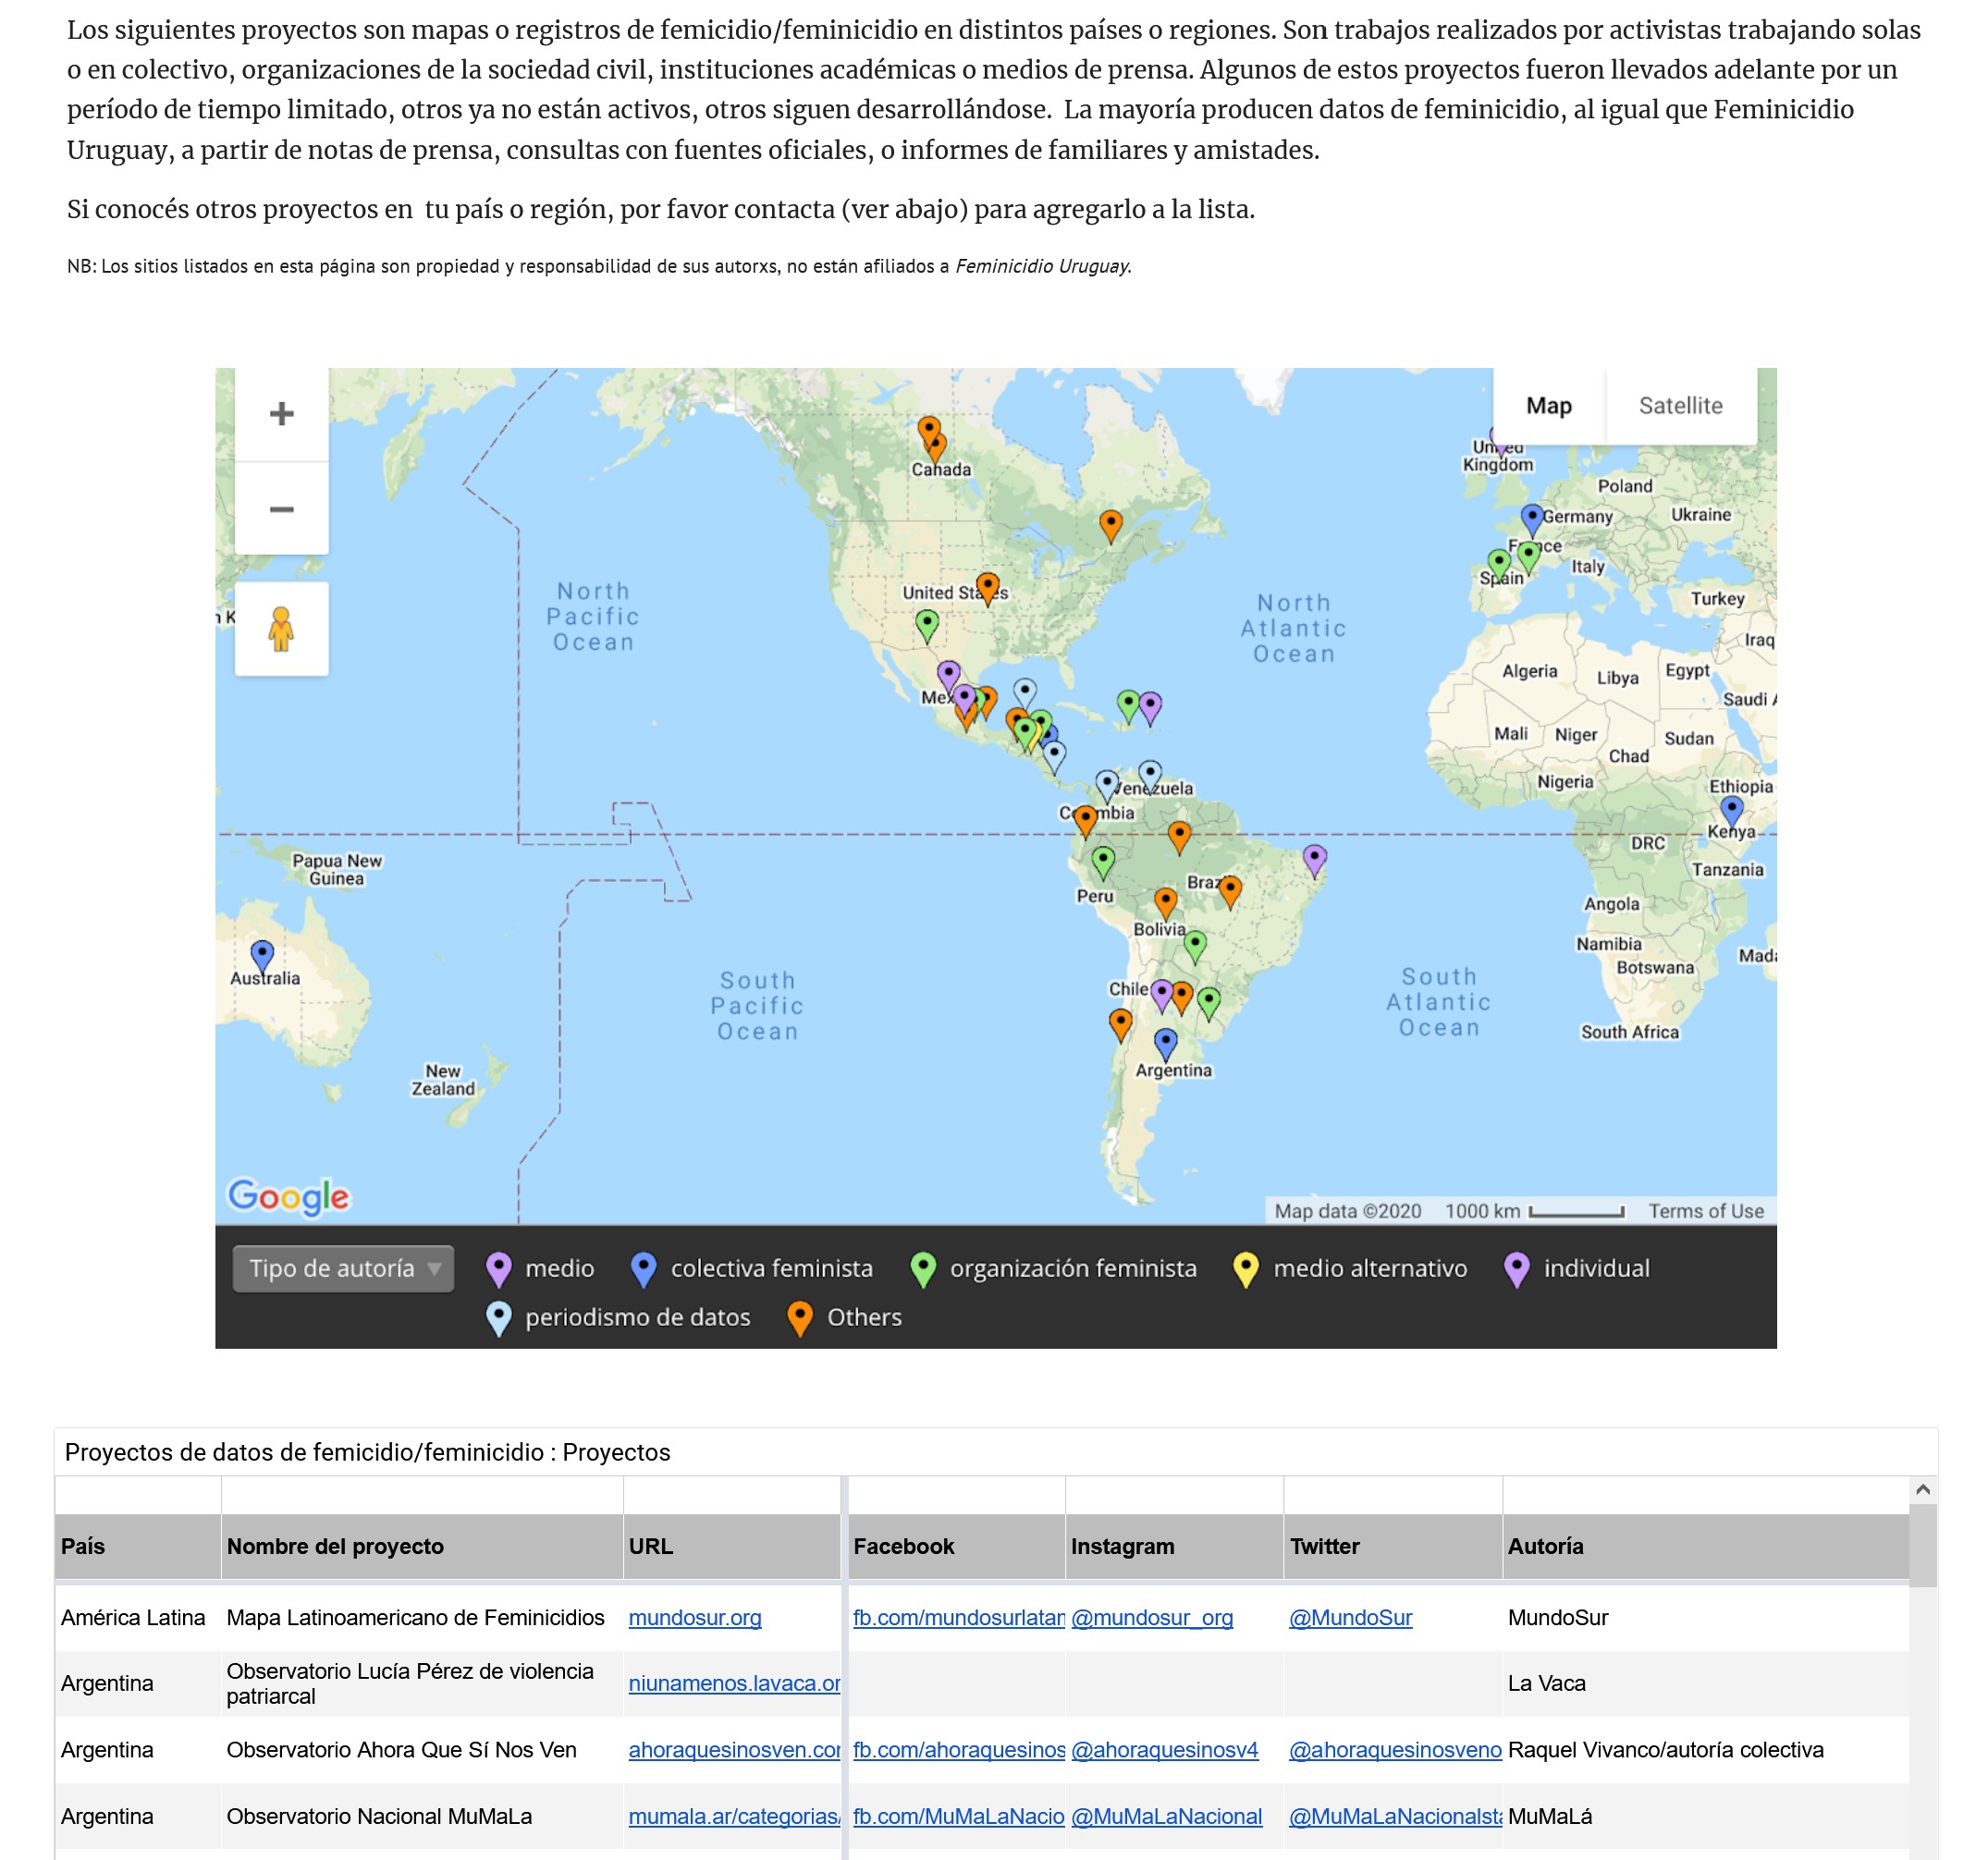Switch to Map view tab
The image size is (1988, 1860).
click(x=1549, y=406)
